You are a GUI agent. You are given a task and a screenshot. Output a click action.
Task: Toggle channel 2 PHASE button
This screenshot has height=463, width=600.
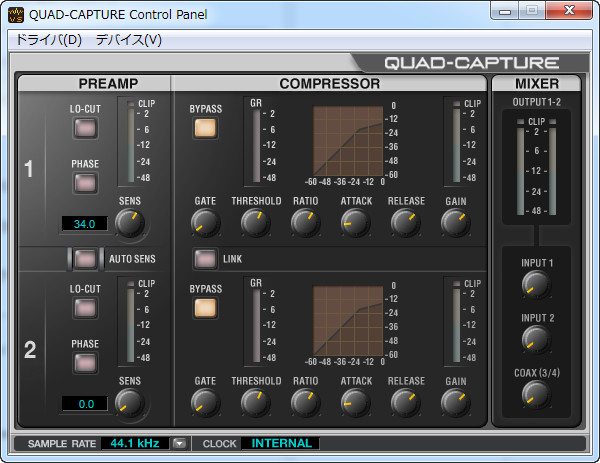(x=85, y=362)
